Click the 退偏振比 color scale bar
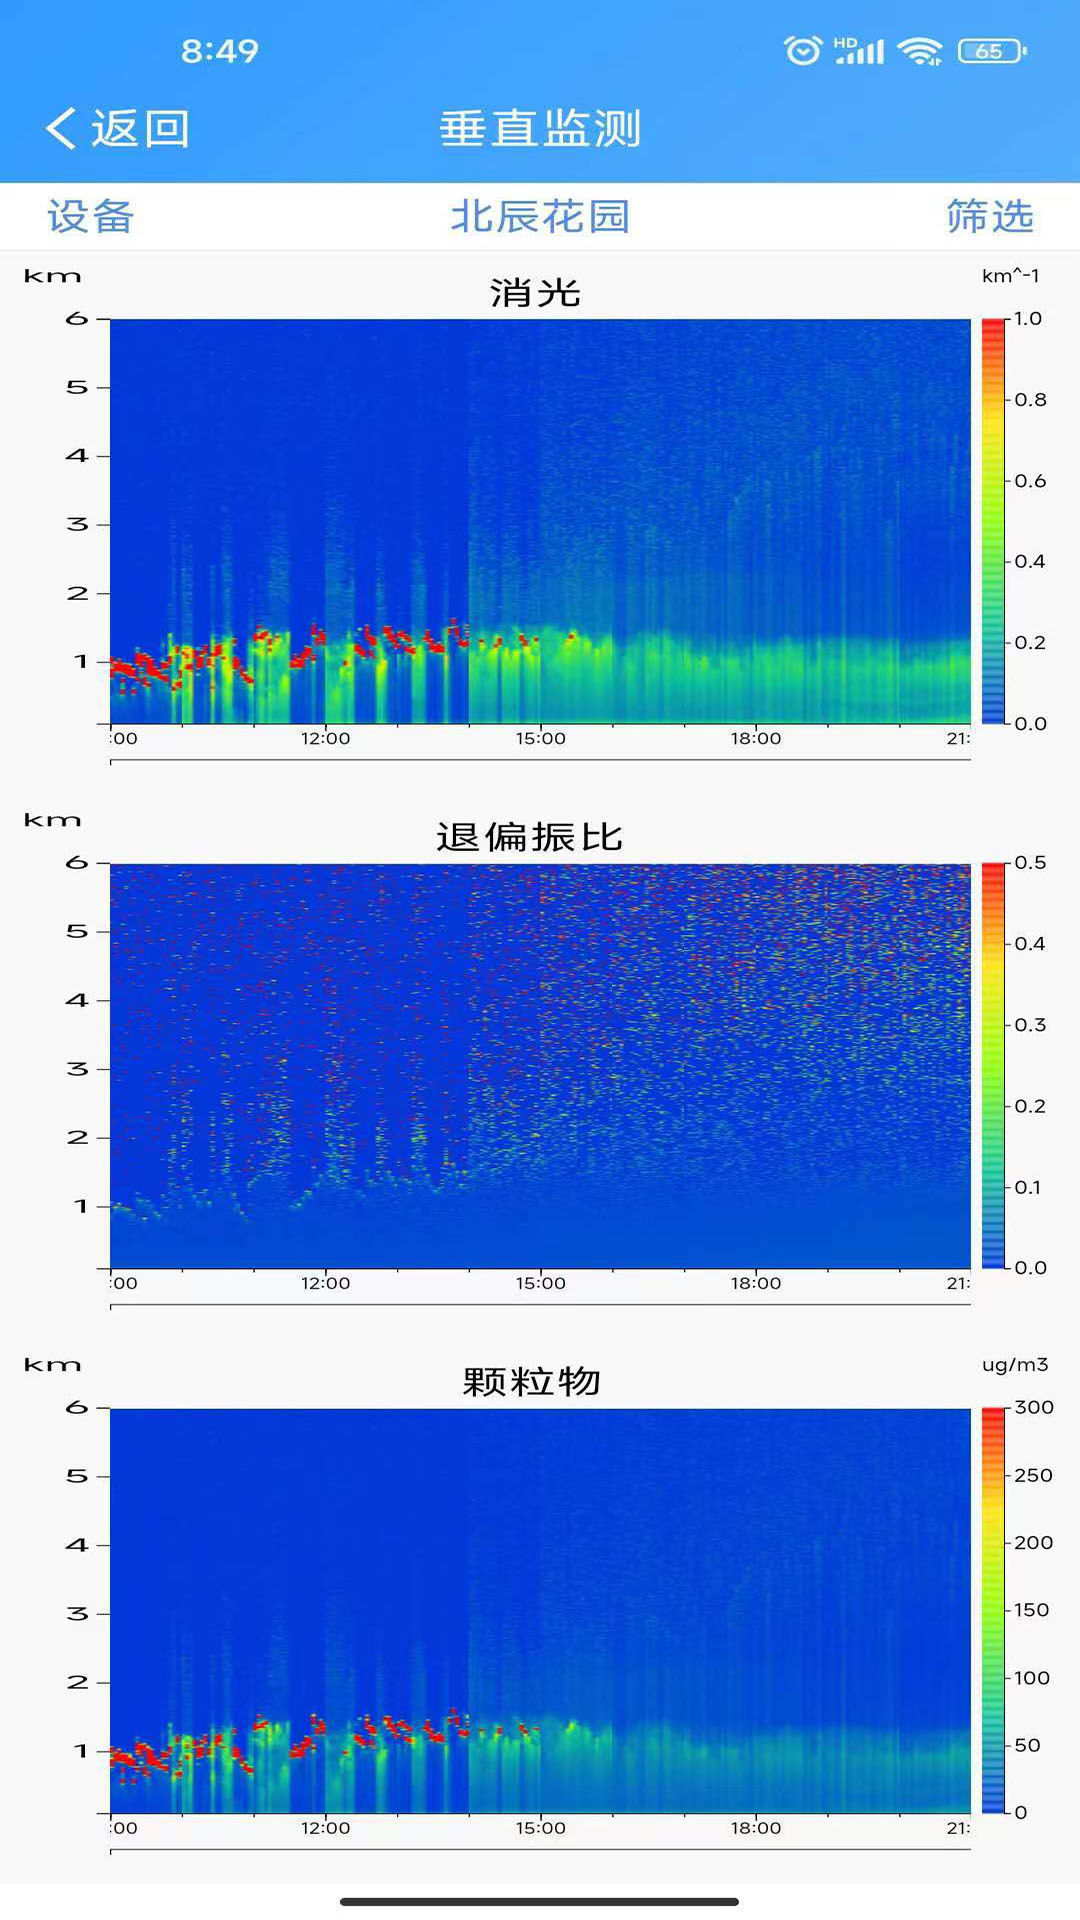 (992, 1066)
